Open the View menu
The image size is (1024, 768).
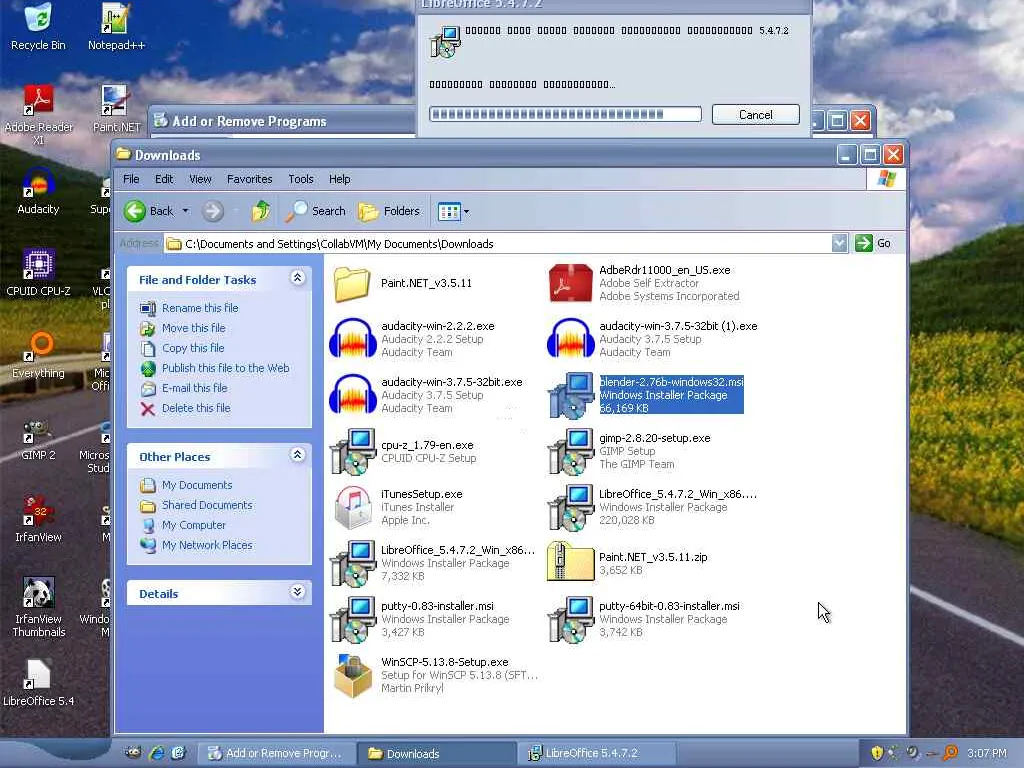pos(200,179)
